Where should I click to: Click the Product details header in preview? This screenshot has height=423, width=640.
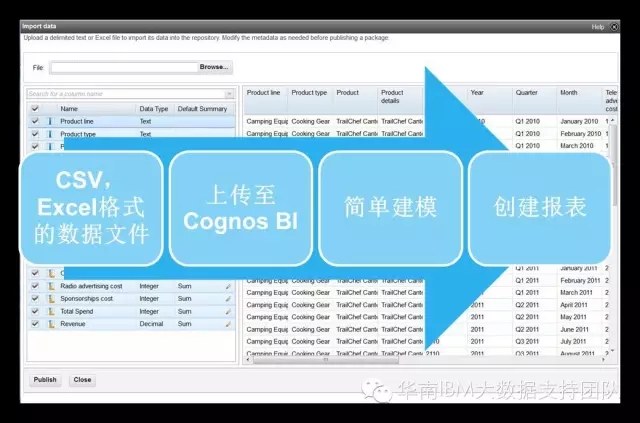(392, 97)
